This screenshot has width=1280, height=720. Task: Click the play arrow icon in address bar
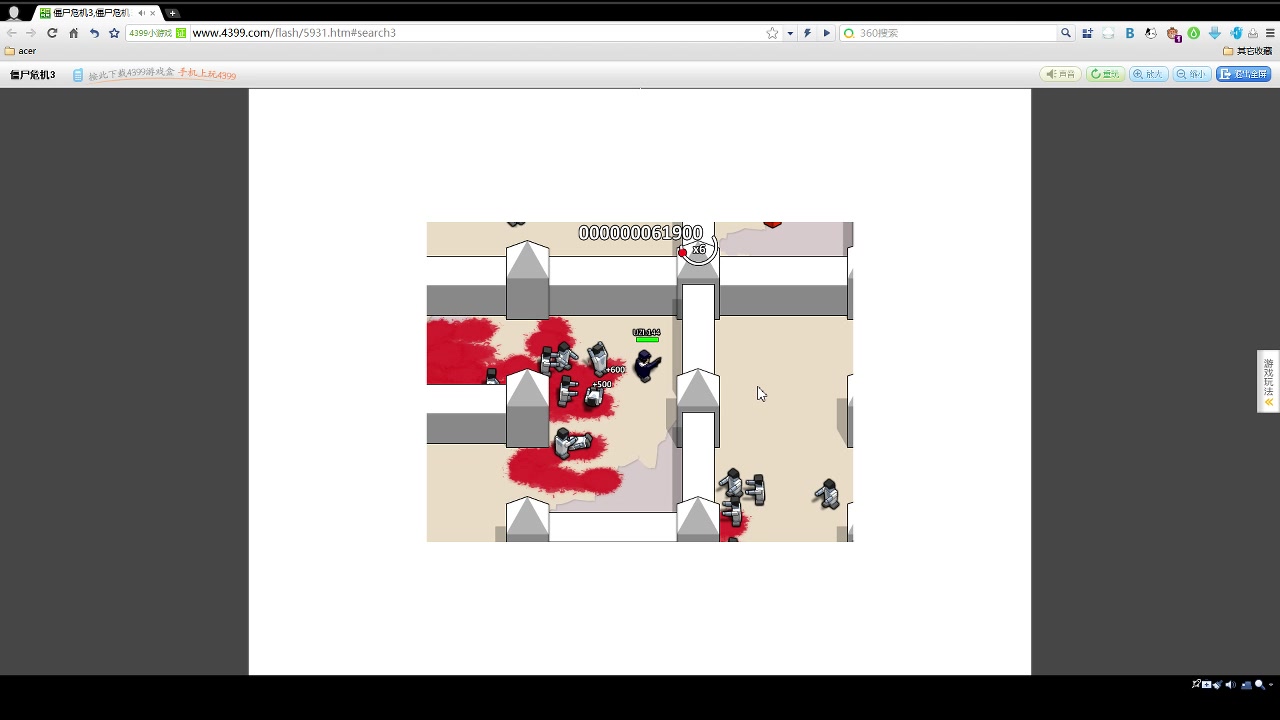tap(826, 33)
